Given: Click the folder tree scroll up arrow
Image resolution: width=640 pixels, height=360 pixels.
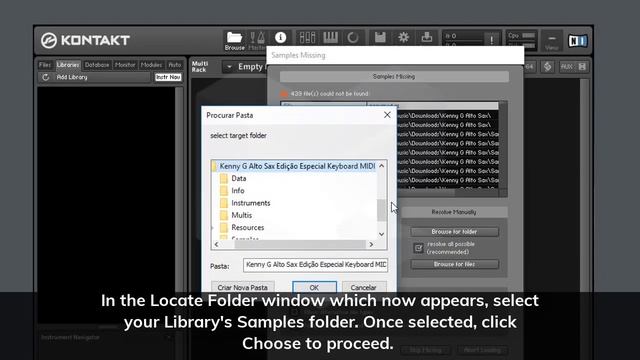Looking at the screenshot, I should [382, 166].
